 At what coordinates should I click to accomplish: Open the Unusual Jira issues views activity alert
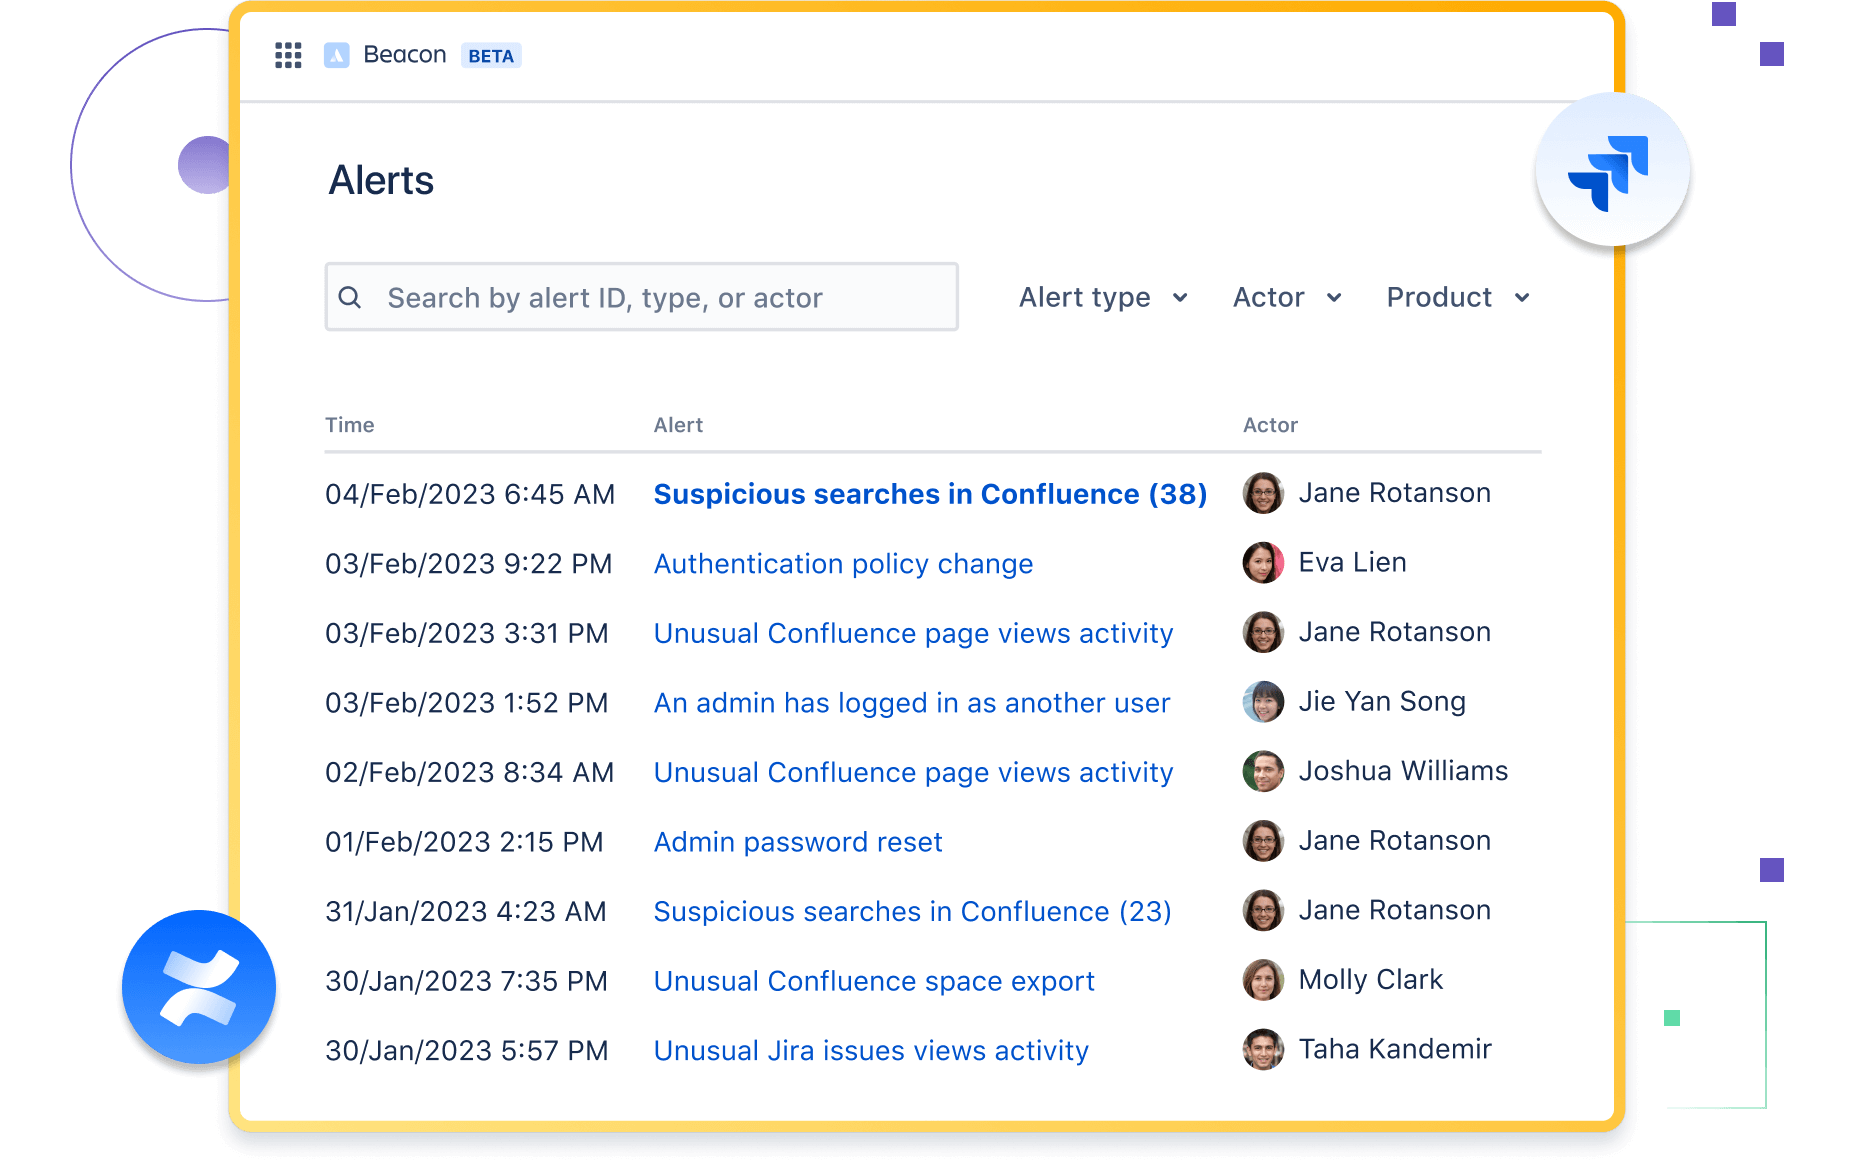[x=870, y=1050]
